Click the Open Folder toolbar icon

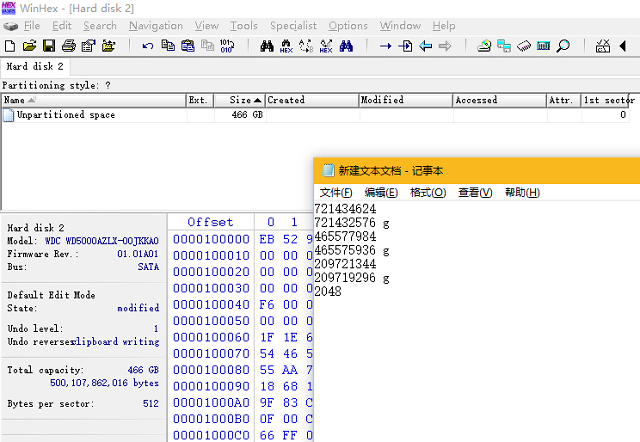108,46
